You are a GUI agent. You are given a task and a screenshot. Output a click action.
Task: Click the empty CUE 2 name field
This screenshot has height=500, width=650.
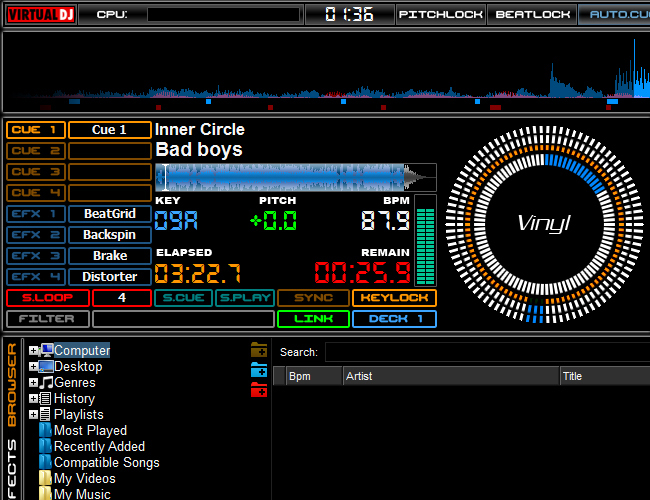[x=109, y=151]
